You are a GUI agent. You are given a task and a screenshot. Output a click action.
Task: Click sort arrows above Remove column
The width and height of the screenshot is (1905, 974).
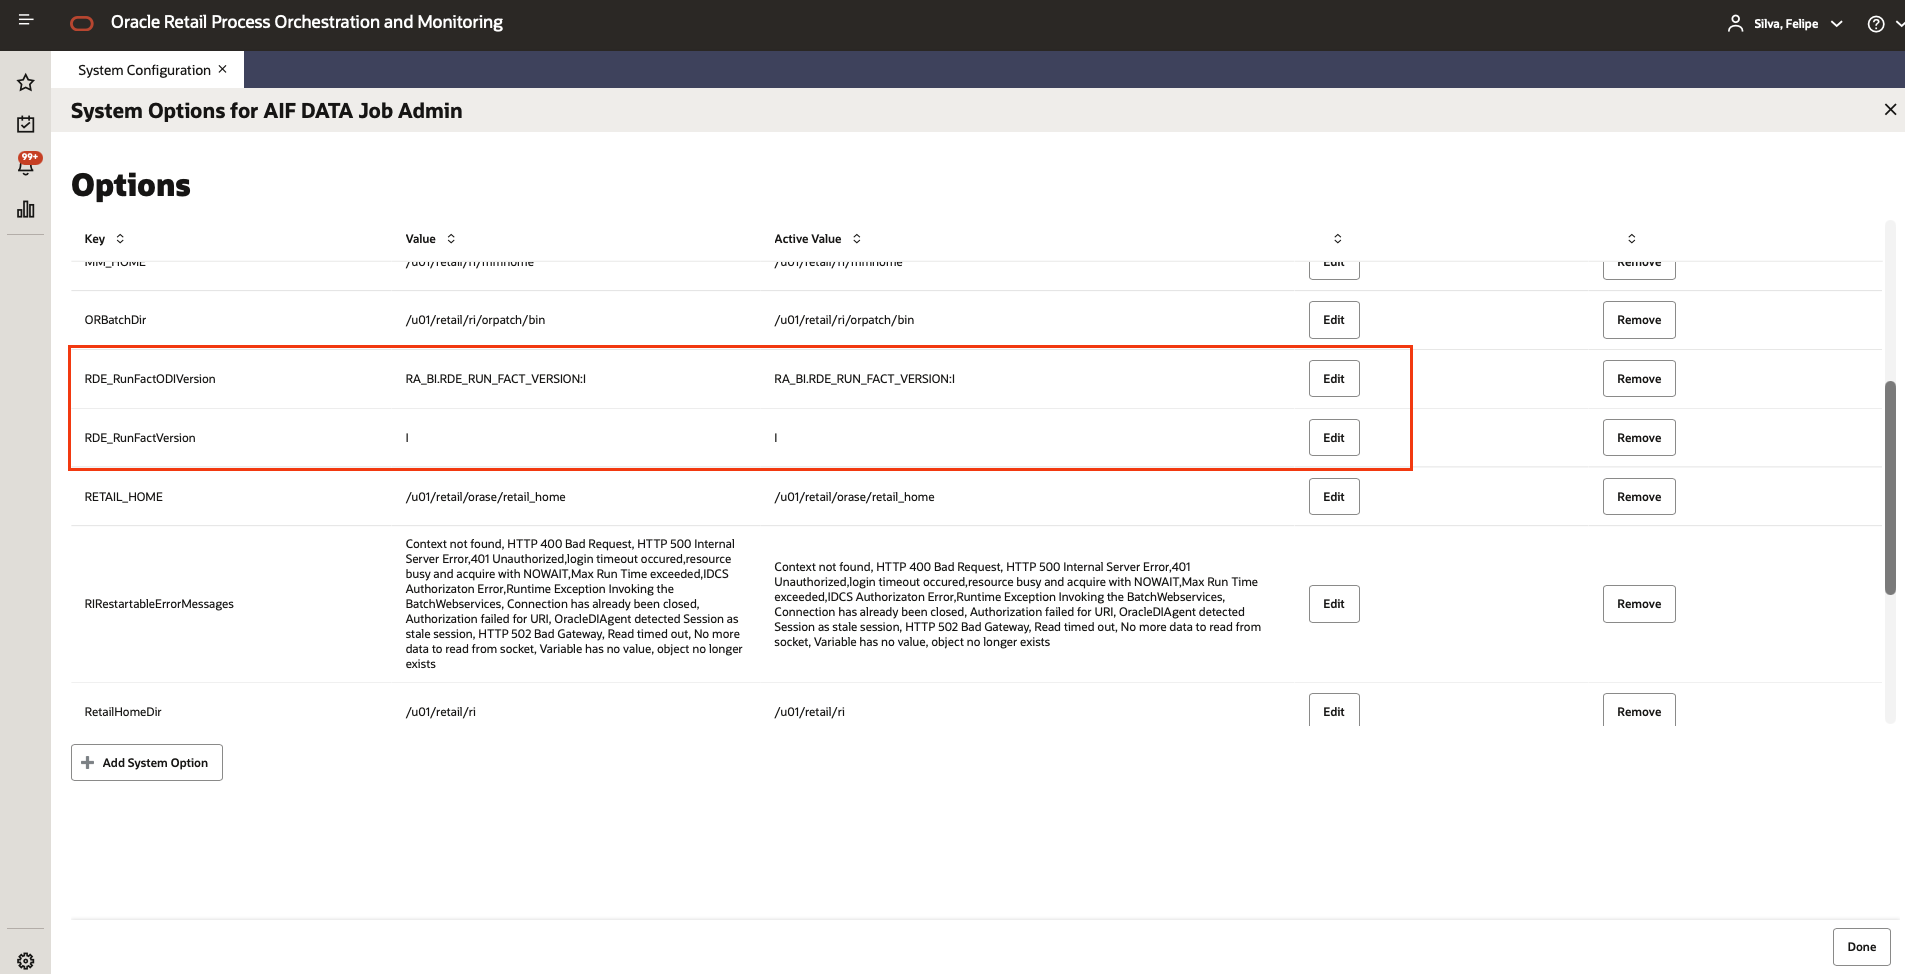[x=1632, y=239]
